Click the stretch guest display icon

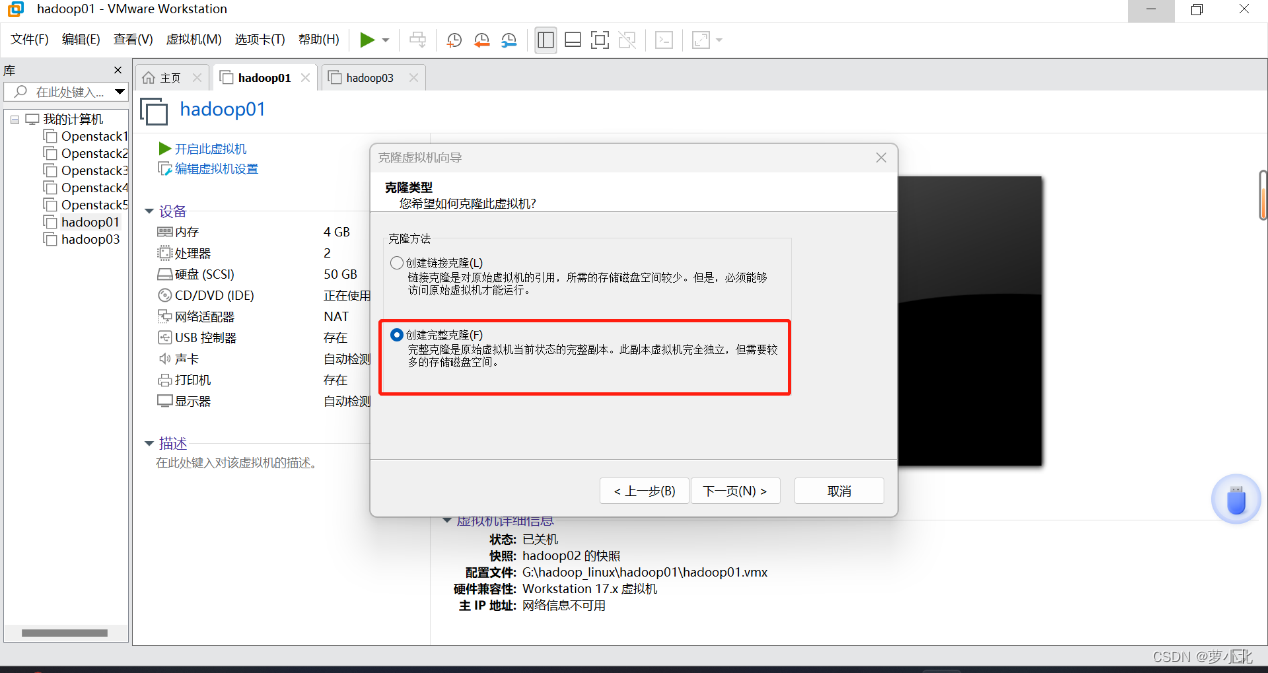700,40
